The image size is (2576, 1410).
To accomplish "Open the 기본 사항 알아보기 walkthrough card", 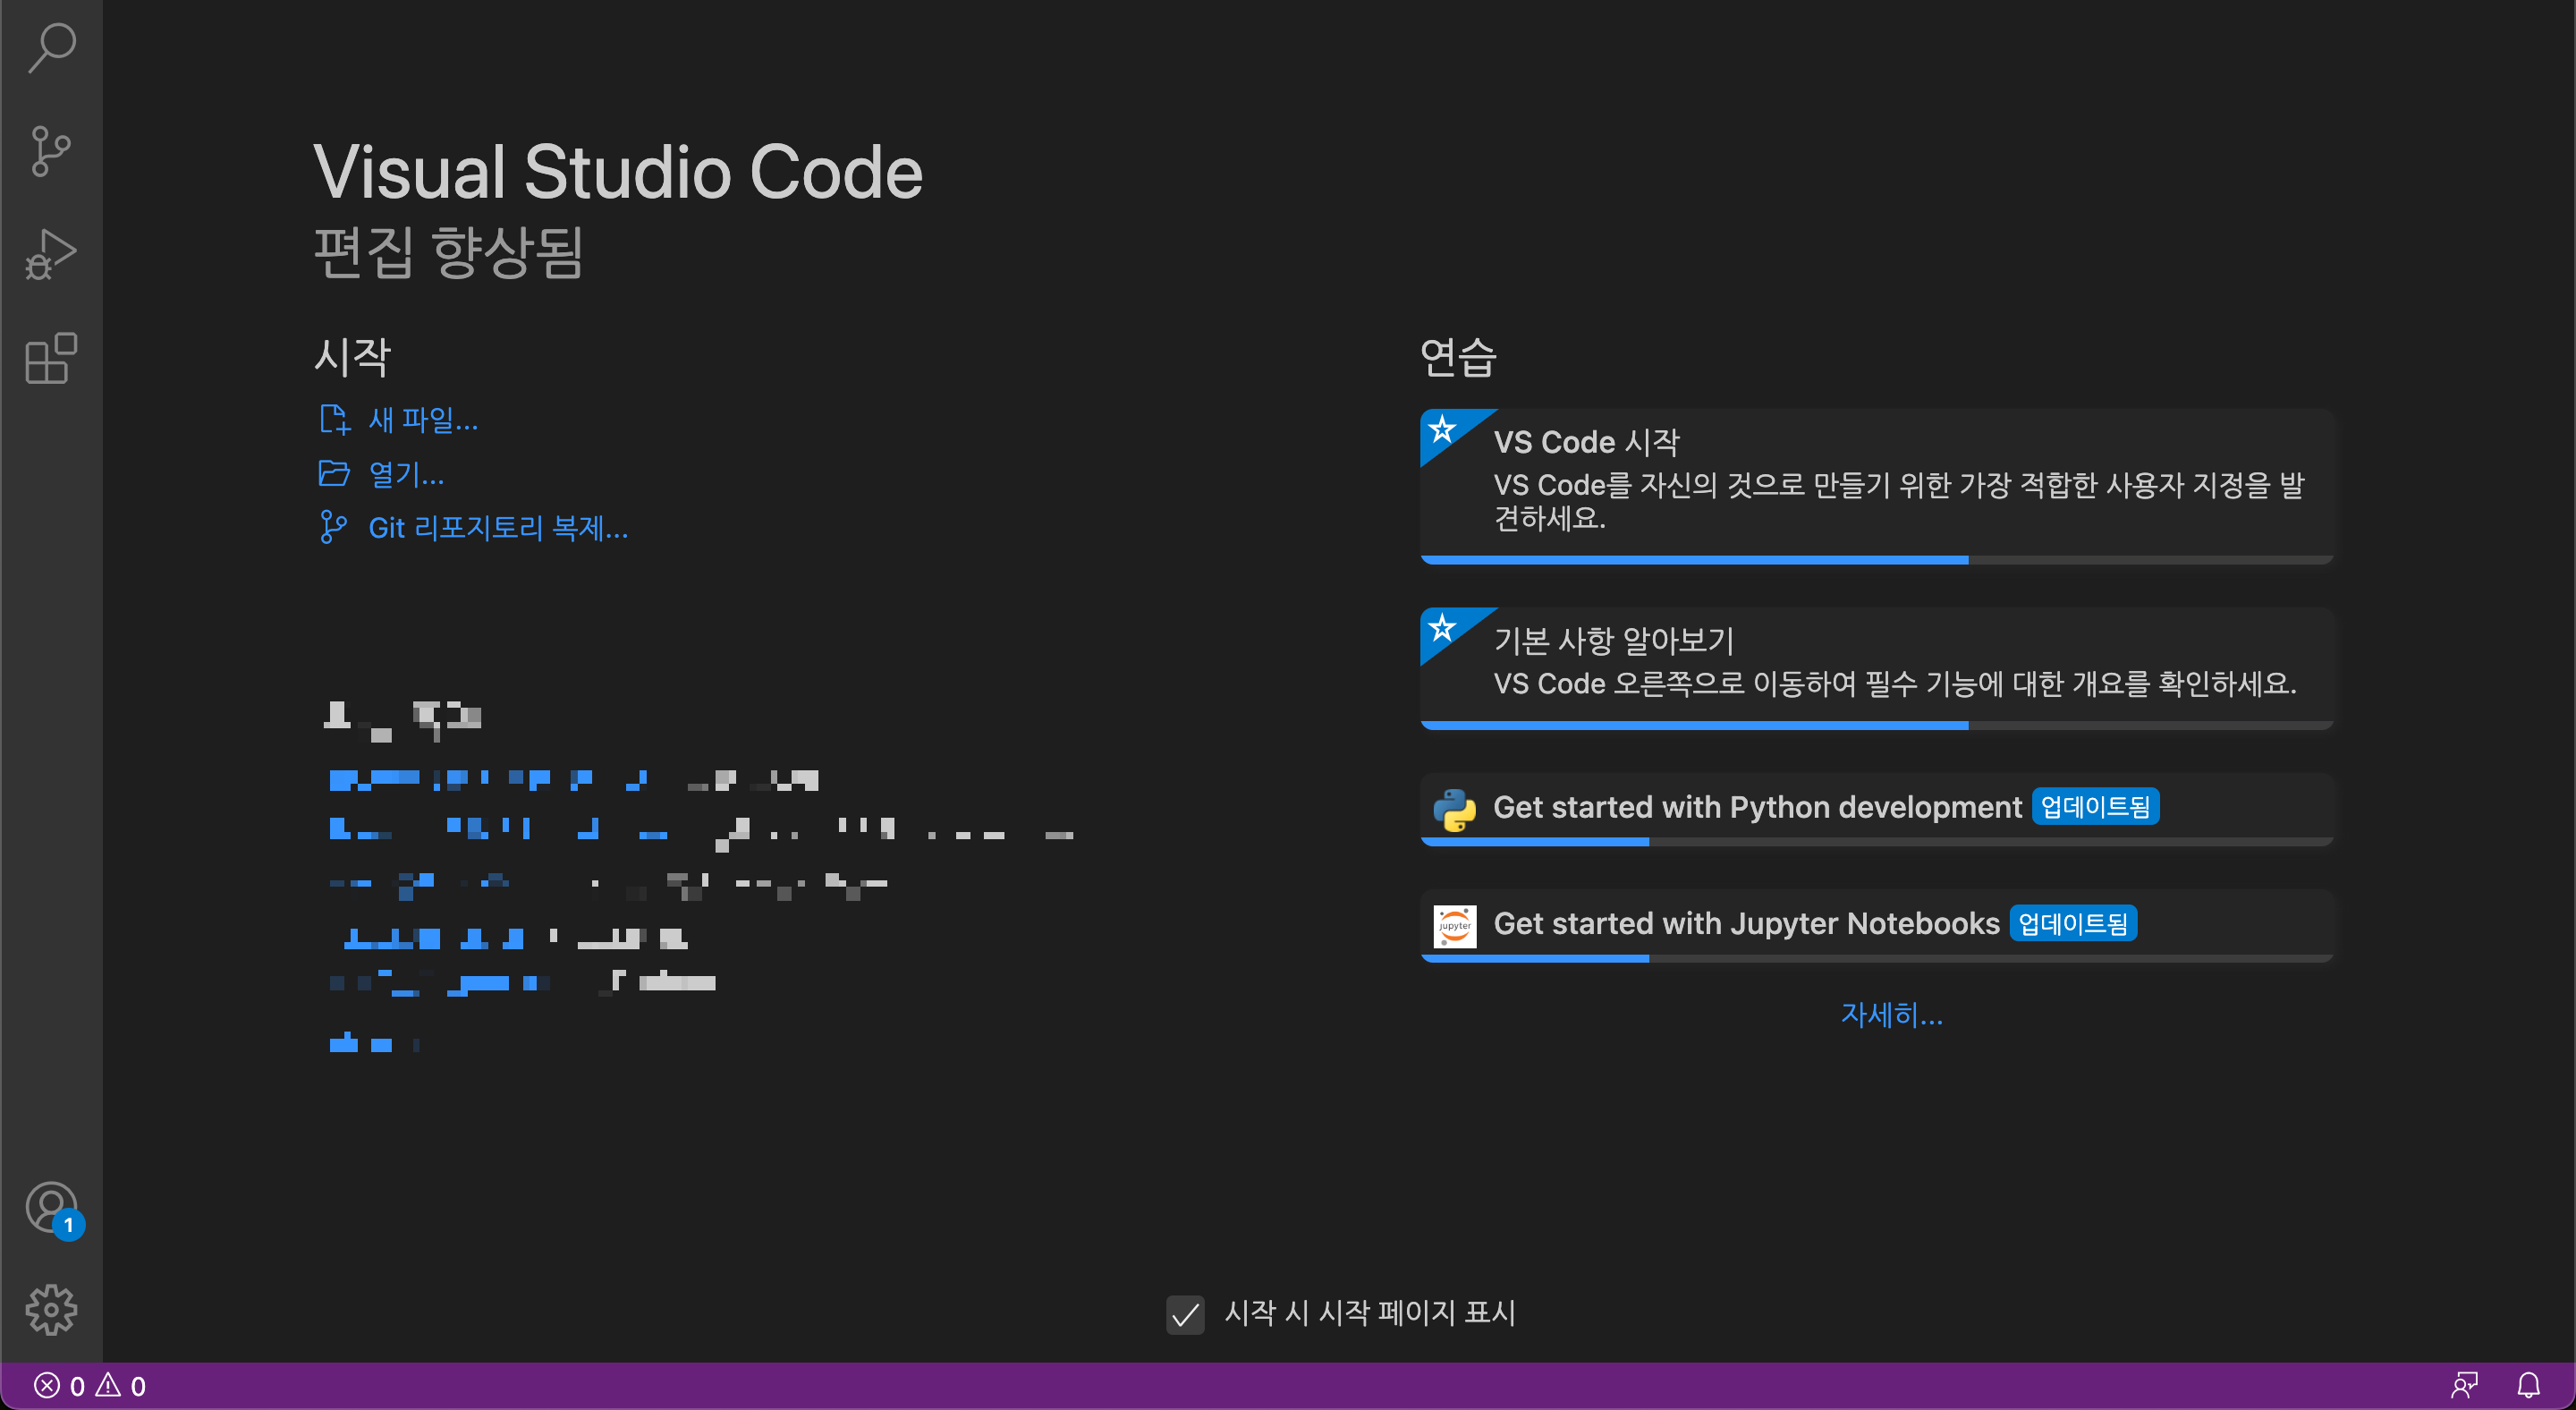I will (x=1876, y=668).
